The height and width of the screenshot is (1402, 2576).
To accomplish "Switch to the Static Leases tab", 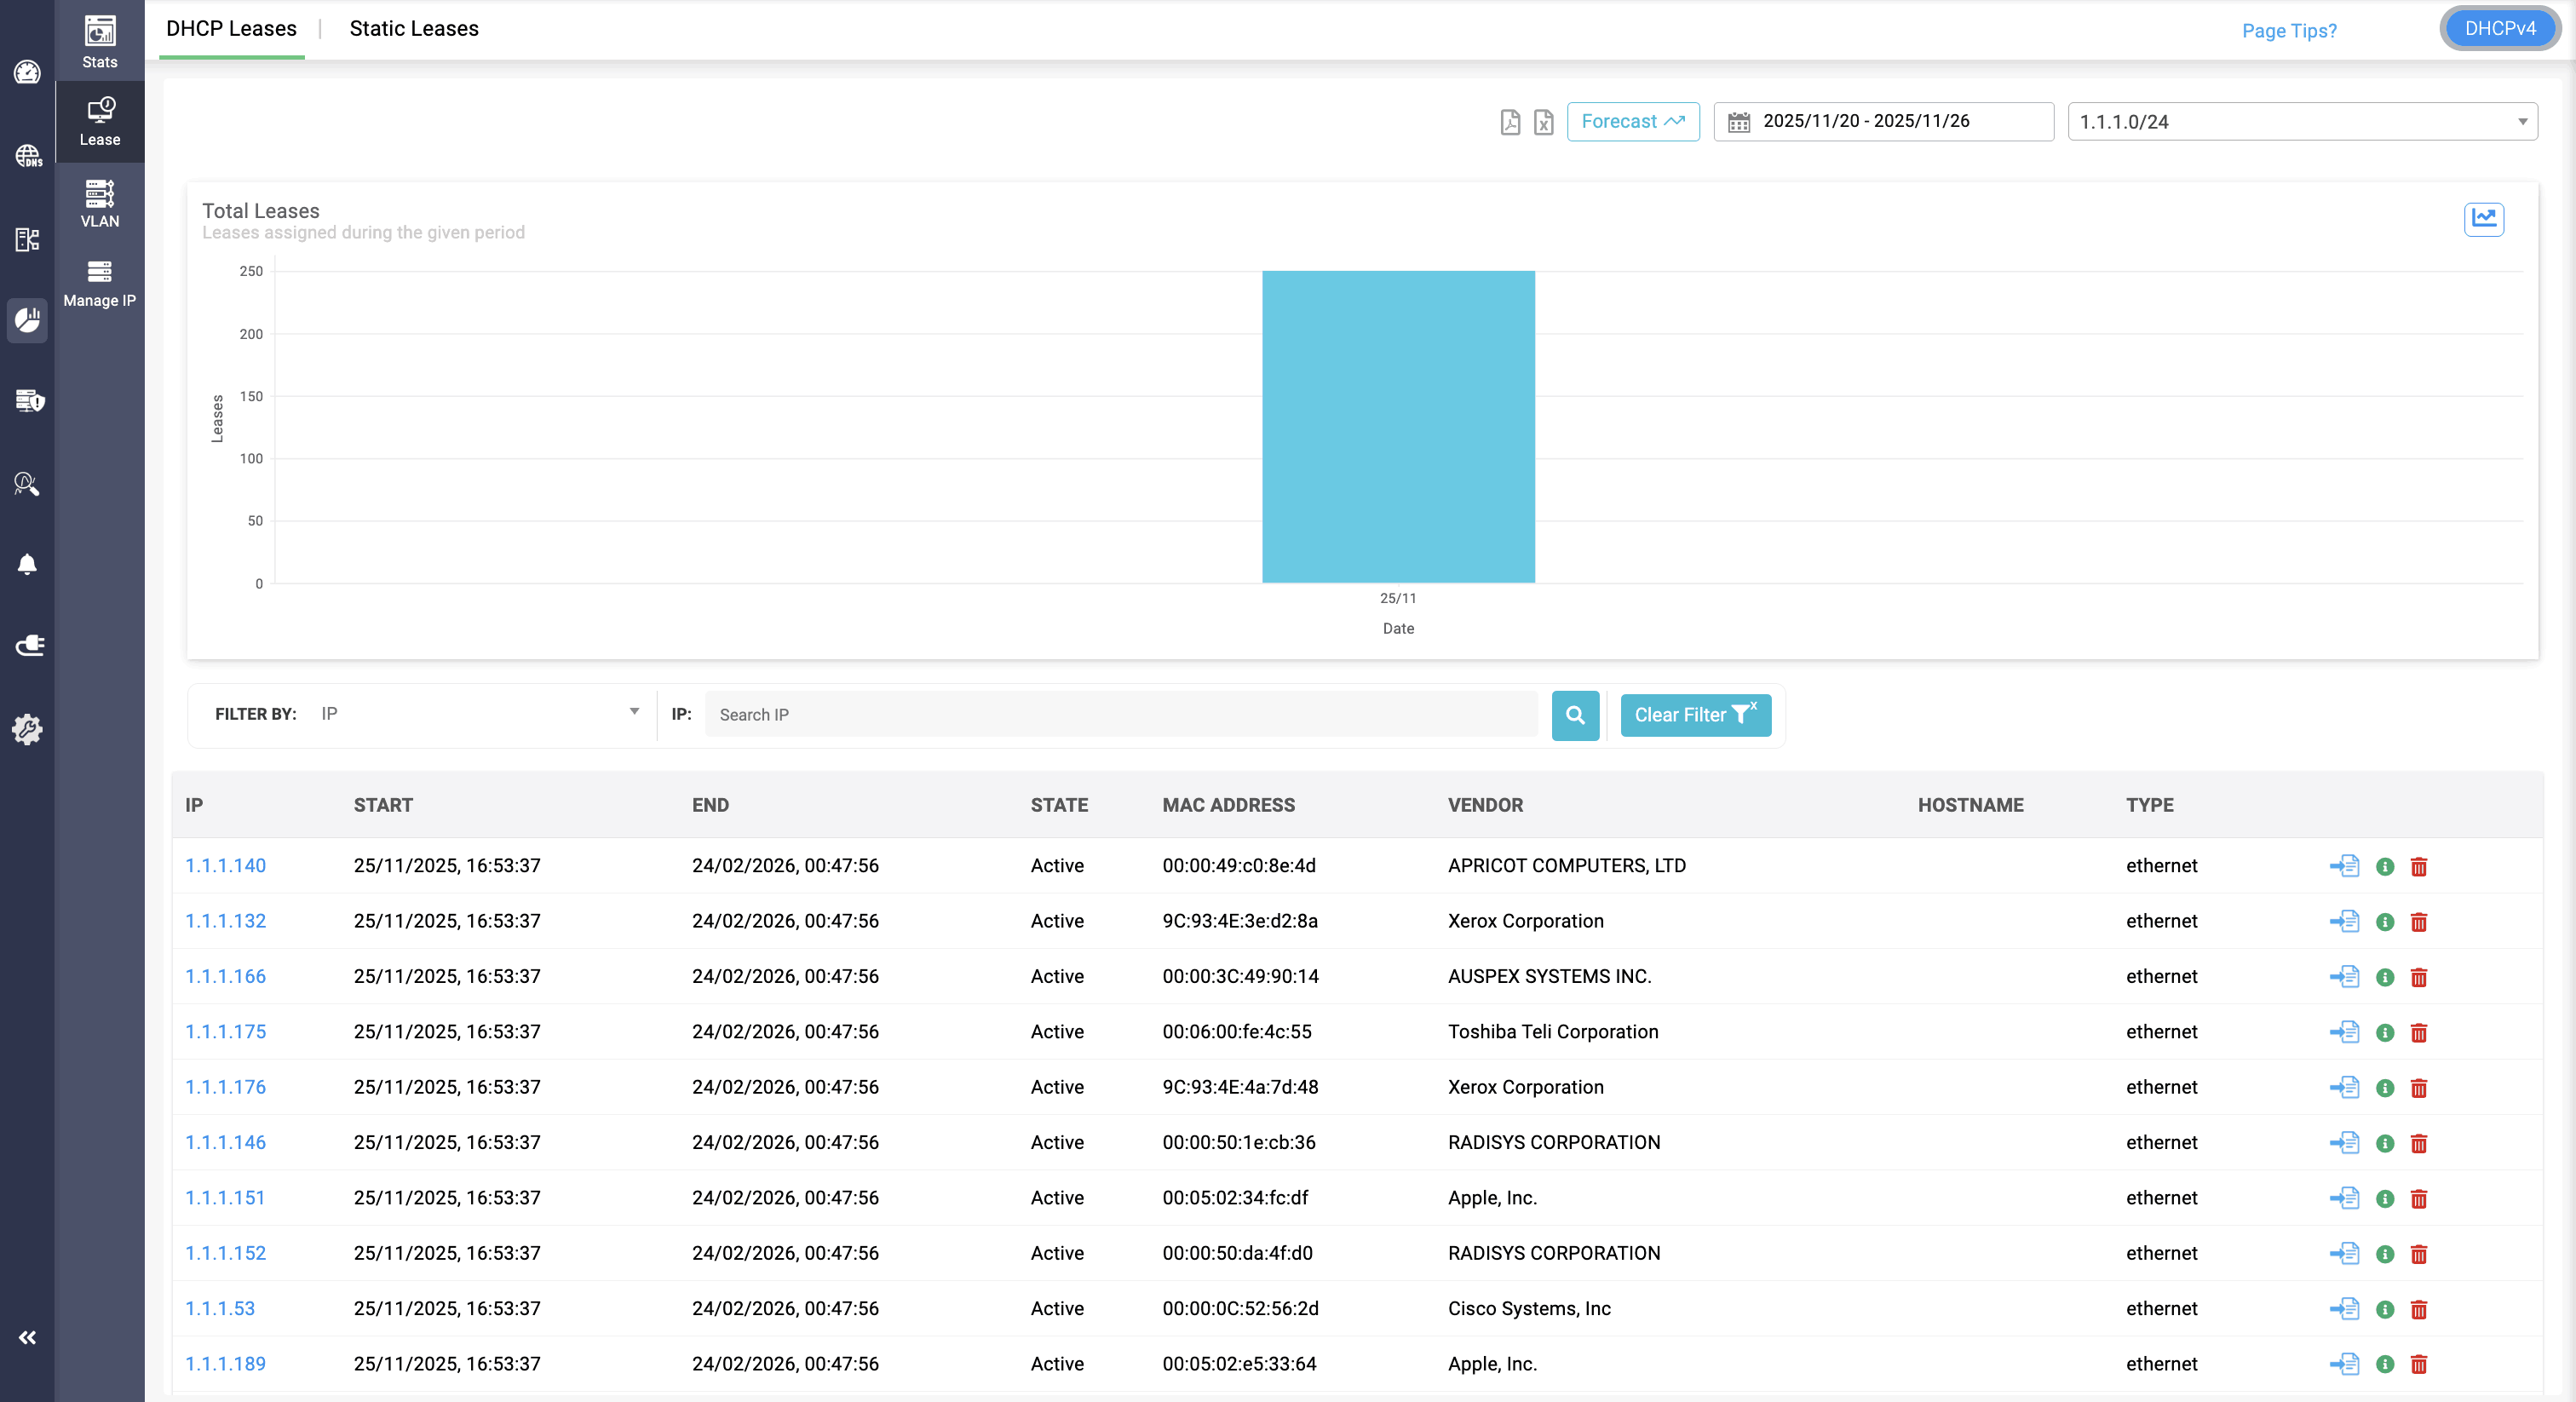I will point(414,29).
